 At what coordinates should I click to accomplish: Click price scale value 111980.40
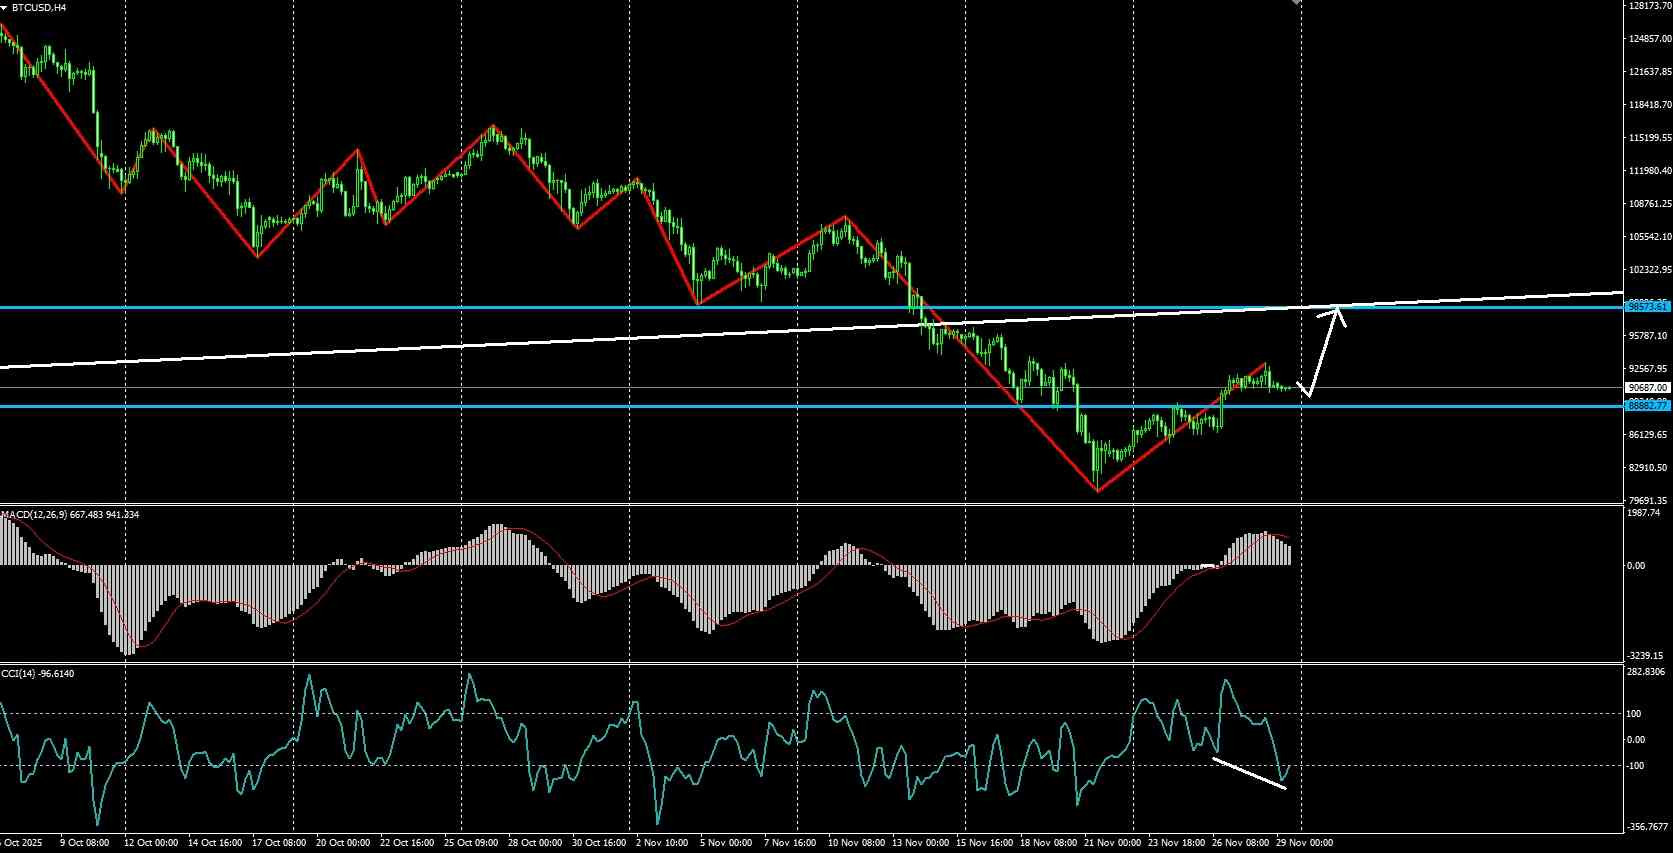[1650, 171]
